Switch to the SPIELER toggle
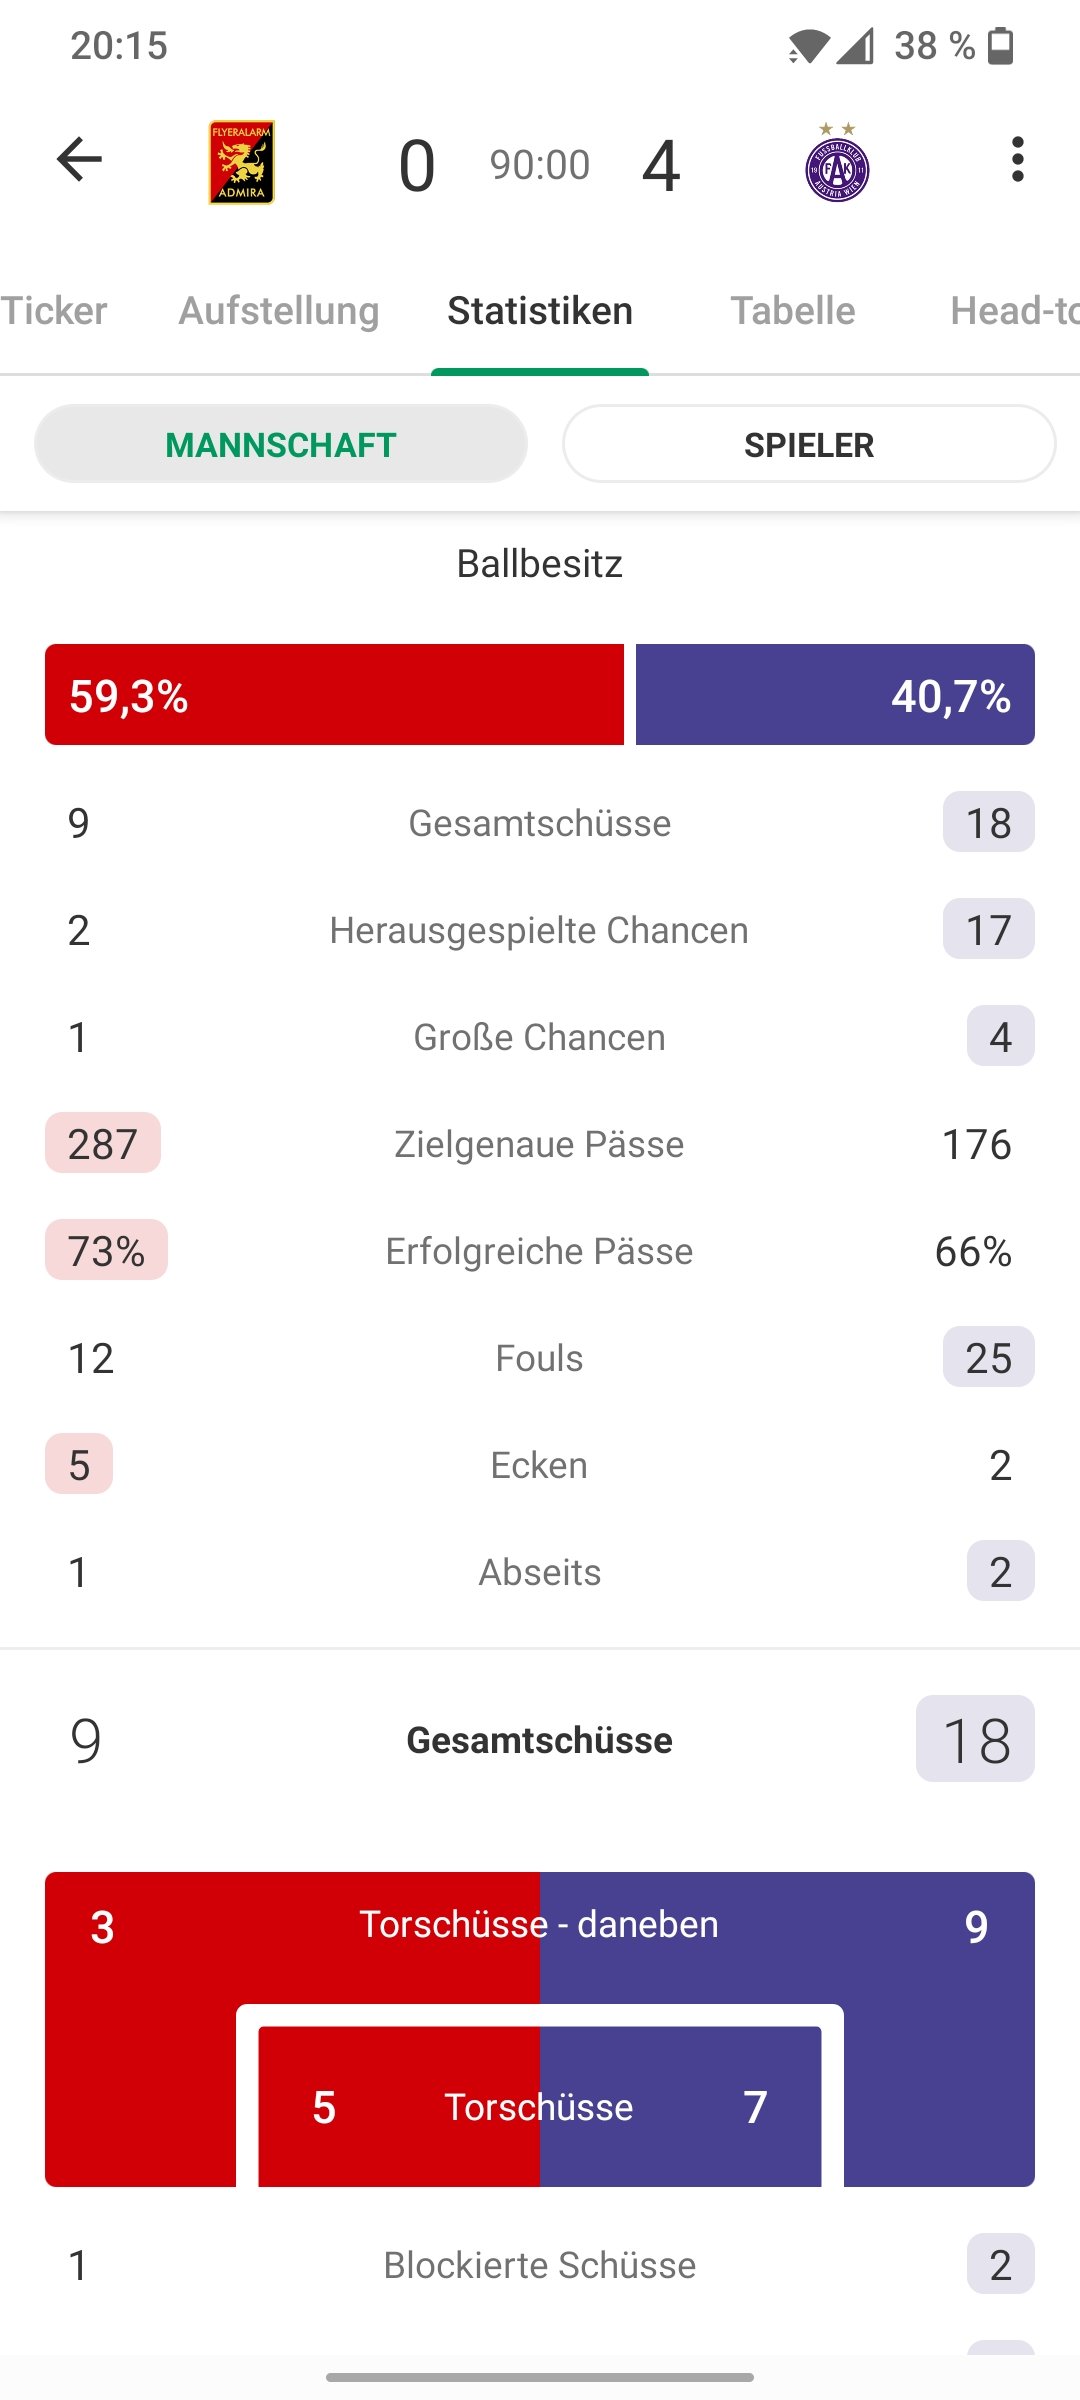The height and width of the screenshot is (2400, 1080). click(809, 444)
